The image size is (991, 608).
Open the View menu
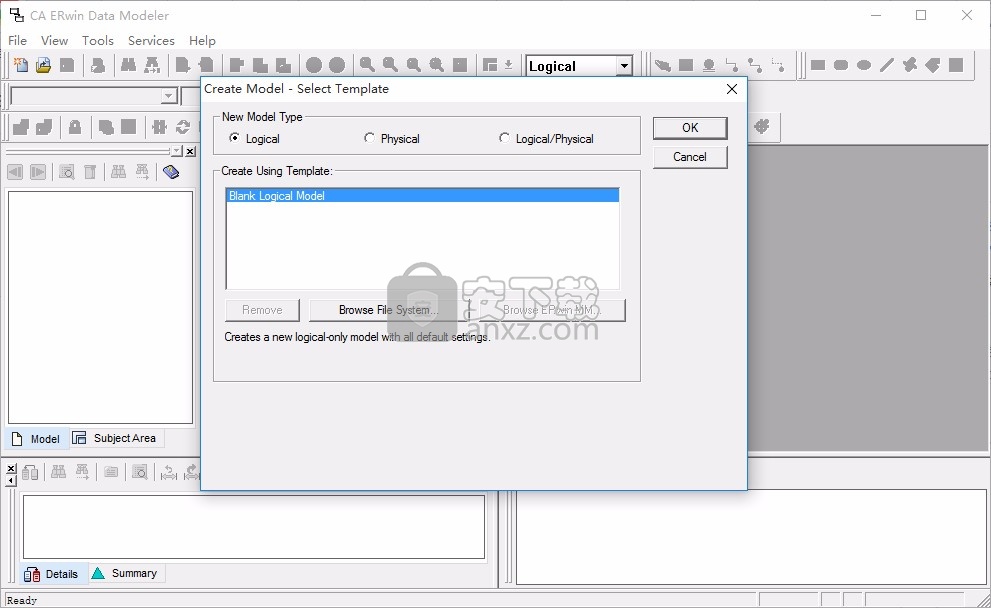tap(54, 40)
